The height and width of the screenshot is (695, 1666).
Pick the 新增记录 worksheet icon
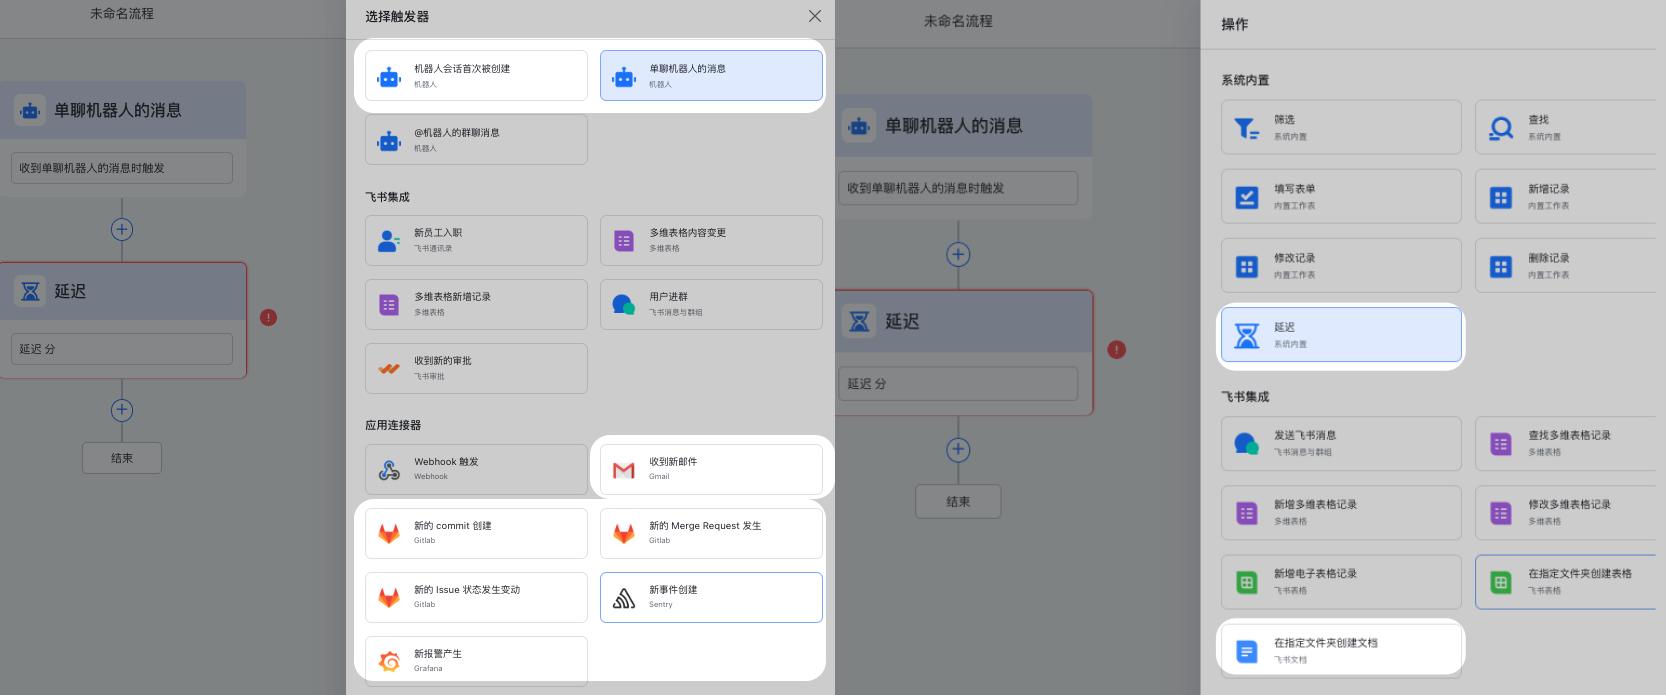[x=1501, y=197]
